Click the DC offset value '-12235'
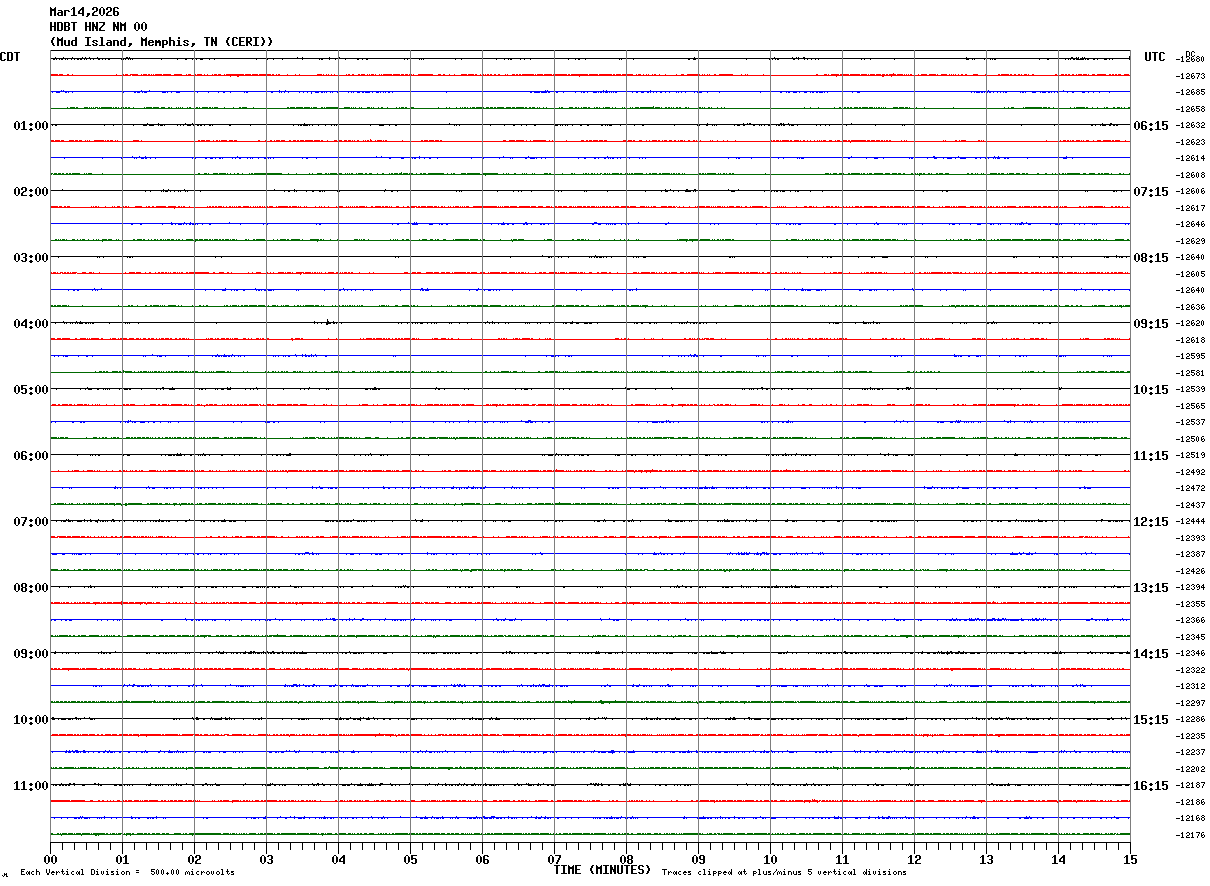The image size is (1210, 886). [x=1190, y=736]
